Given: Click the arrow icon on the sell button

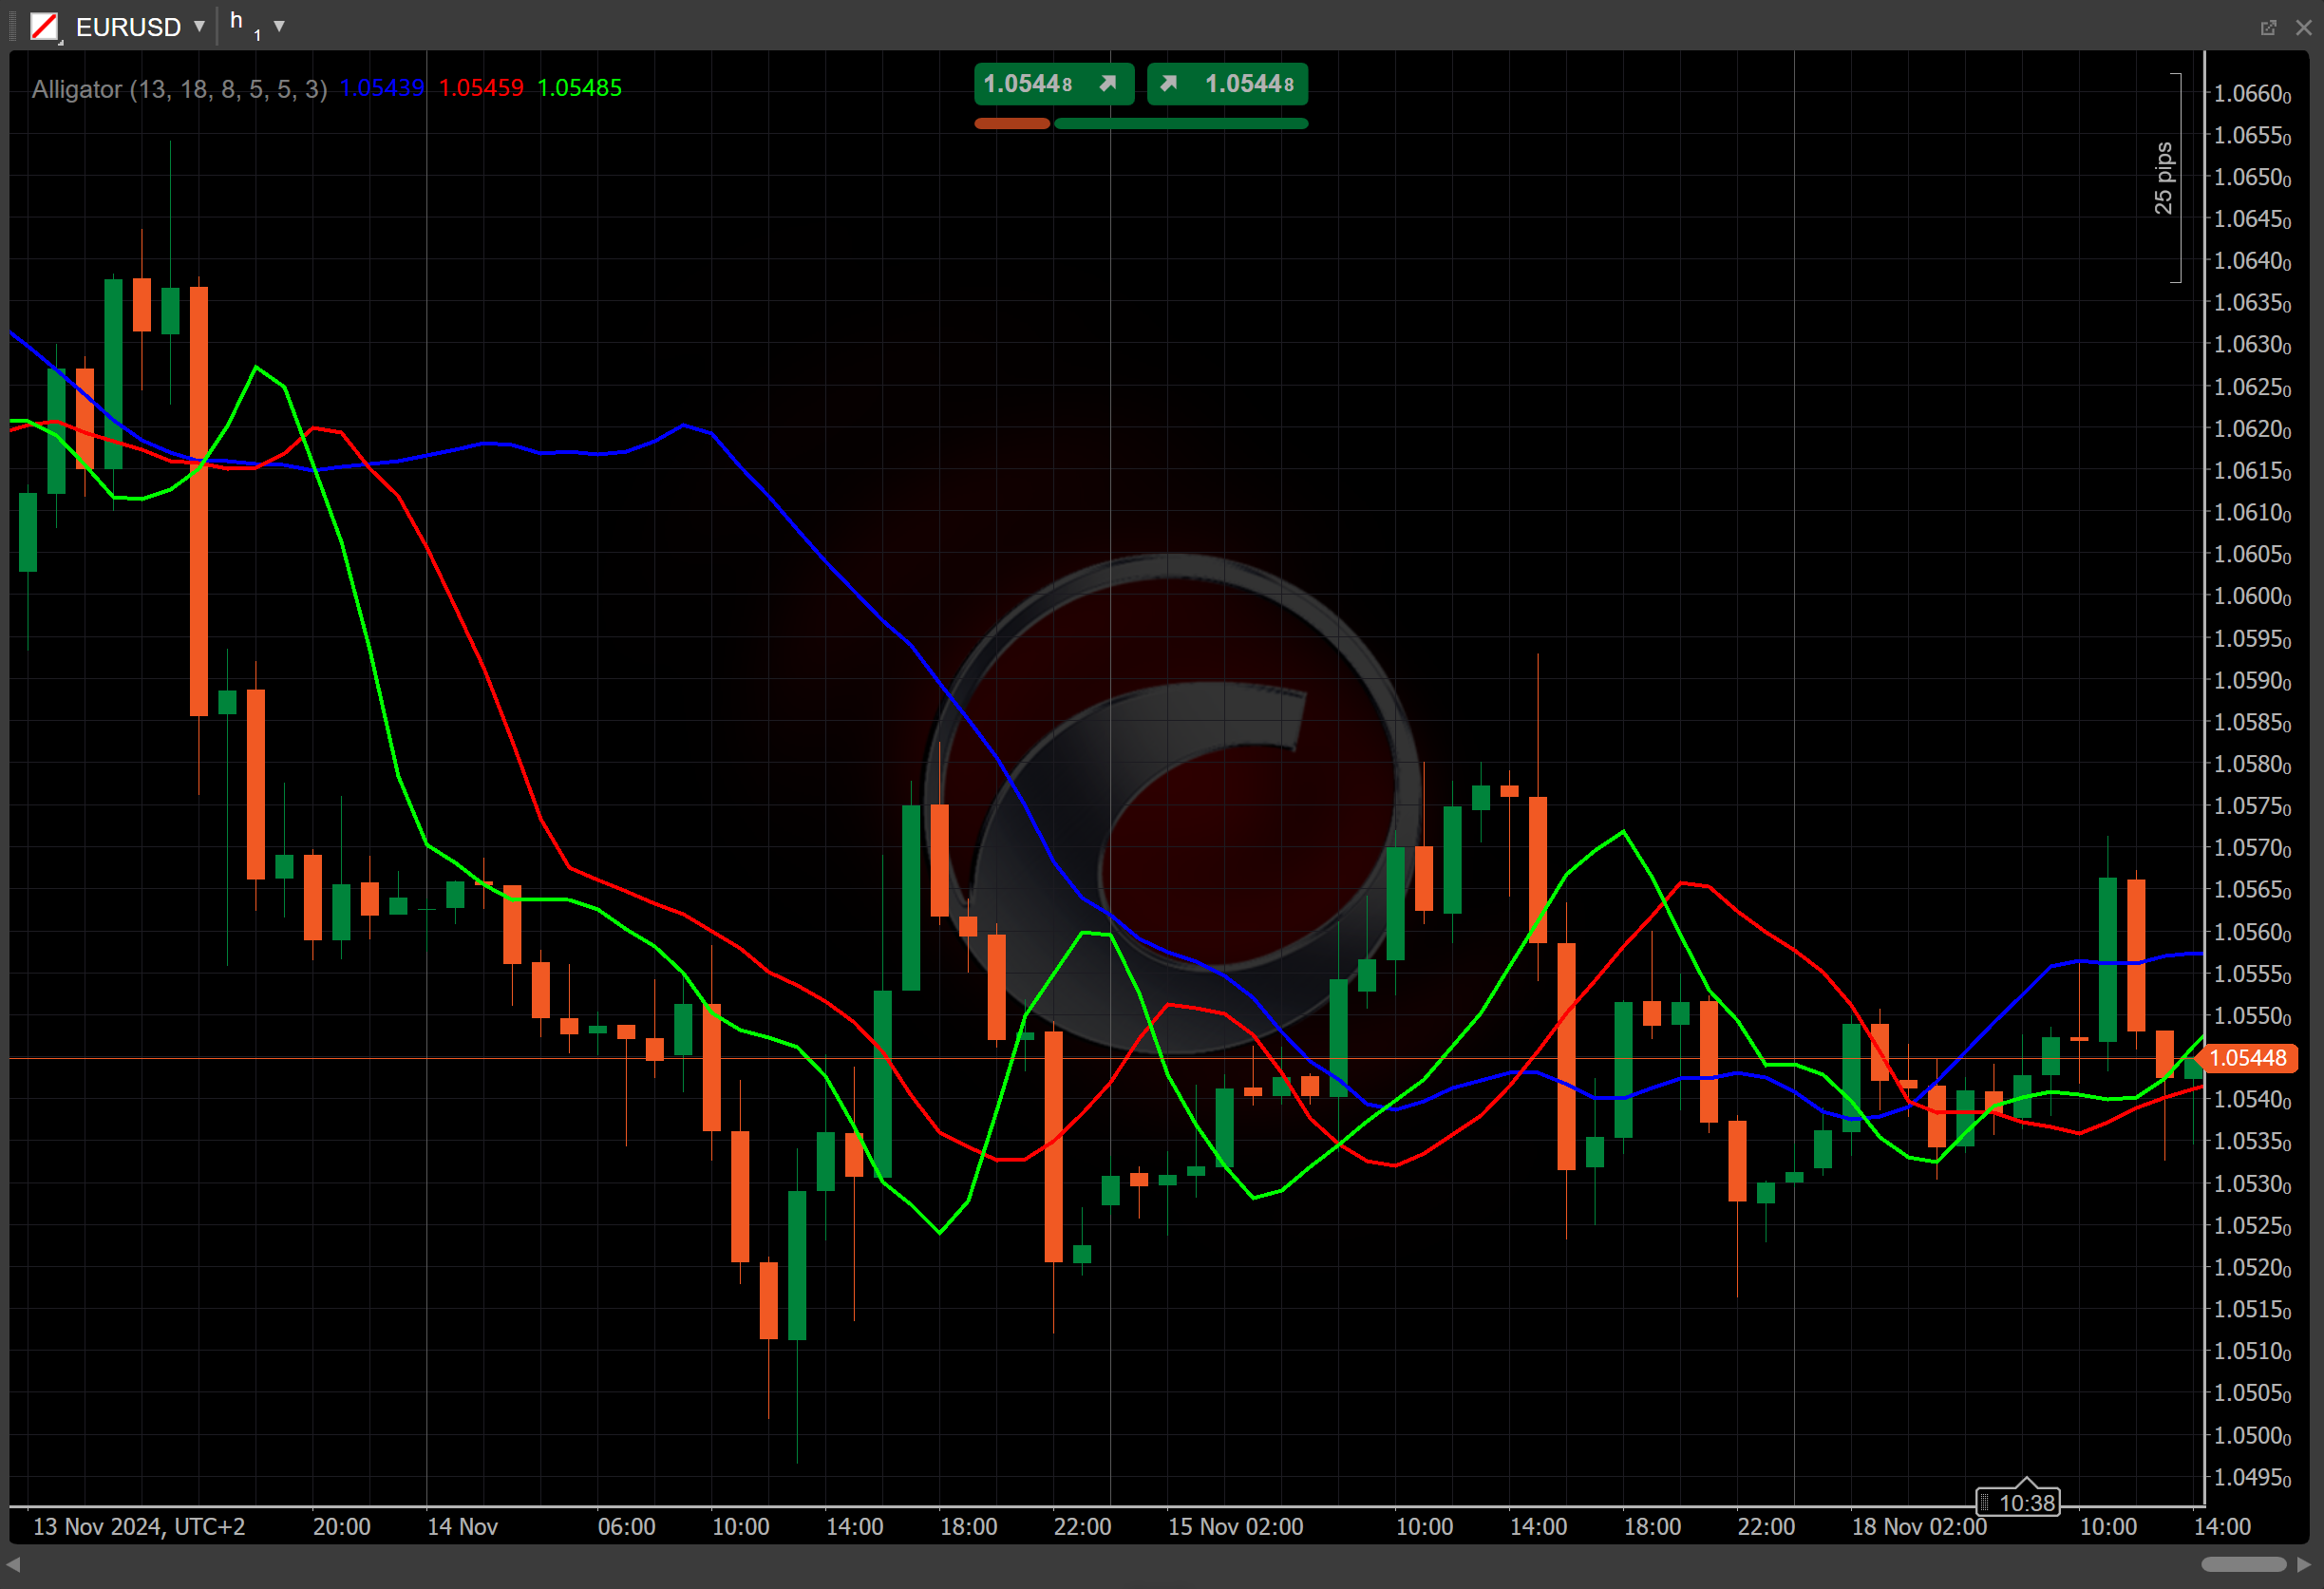Looking at the screenshot, I should tap(1108, 84).
